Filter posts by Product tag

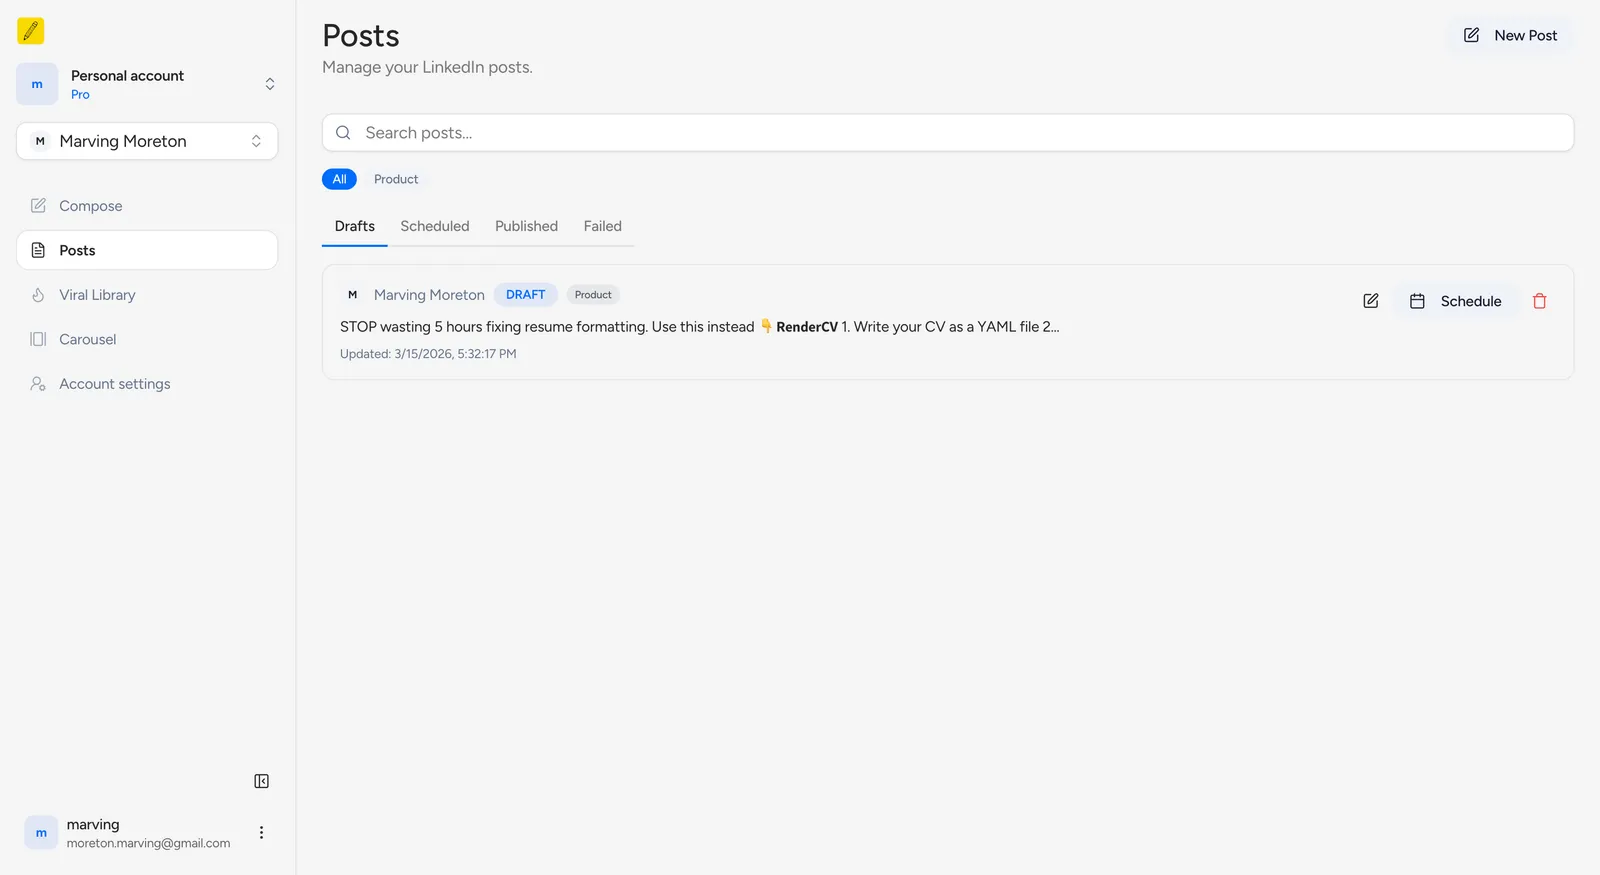pyautogui.click(x=396, y=180)
